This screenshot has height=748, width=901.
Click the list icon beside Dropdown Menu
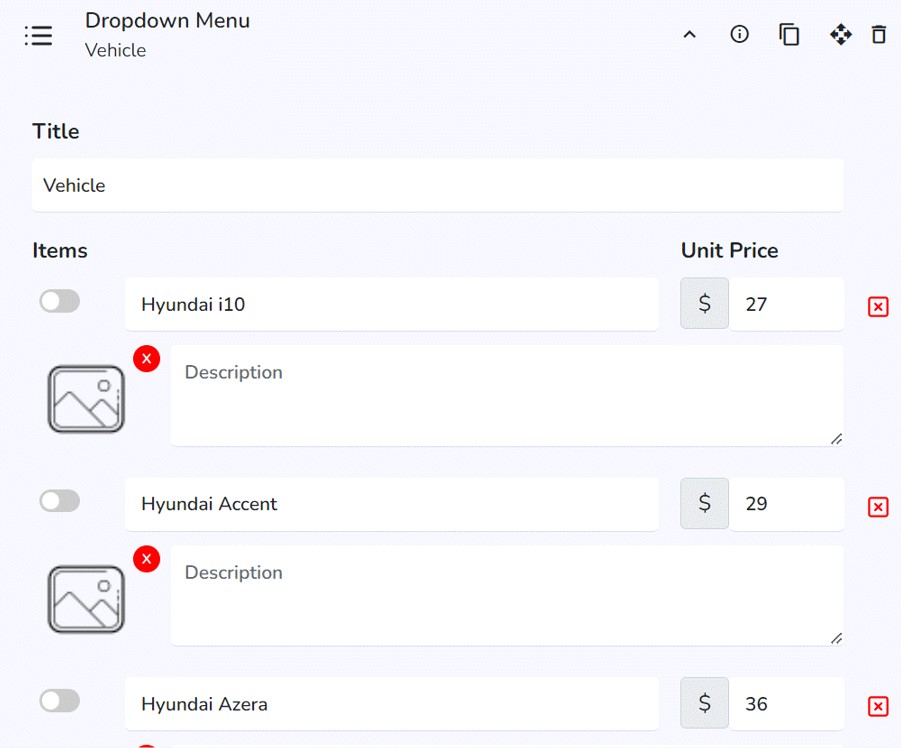[38, 36]
